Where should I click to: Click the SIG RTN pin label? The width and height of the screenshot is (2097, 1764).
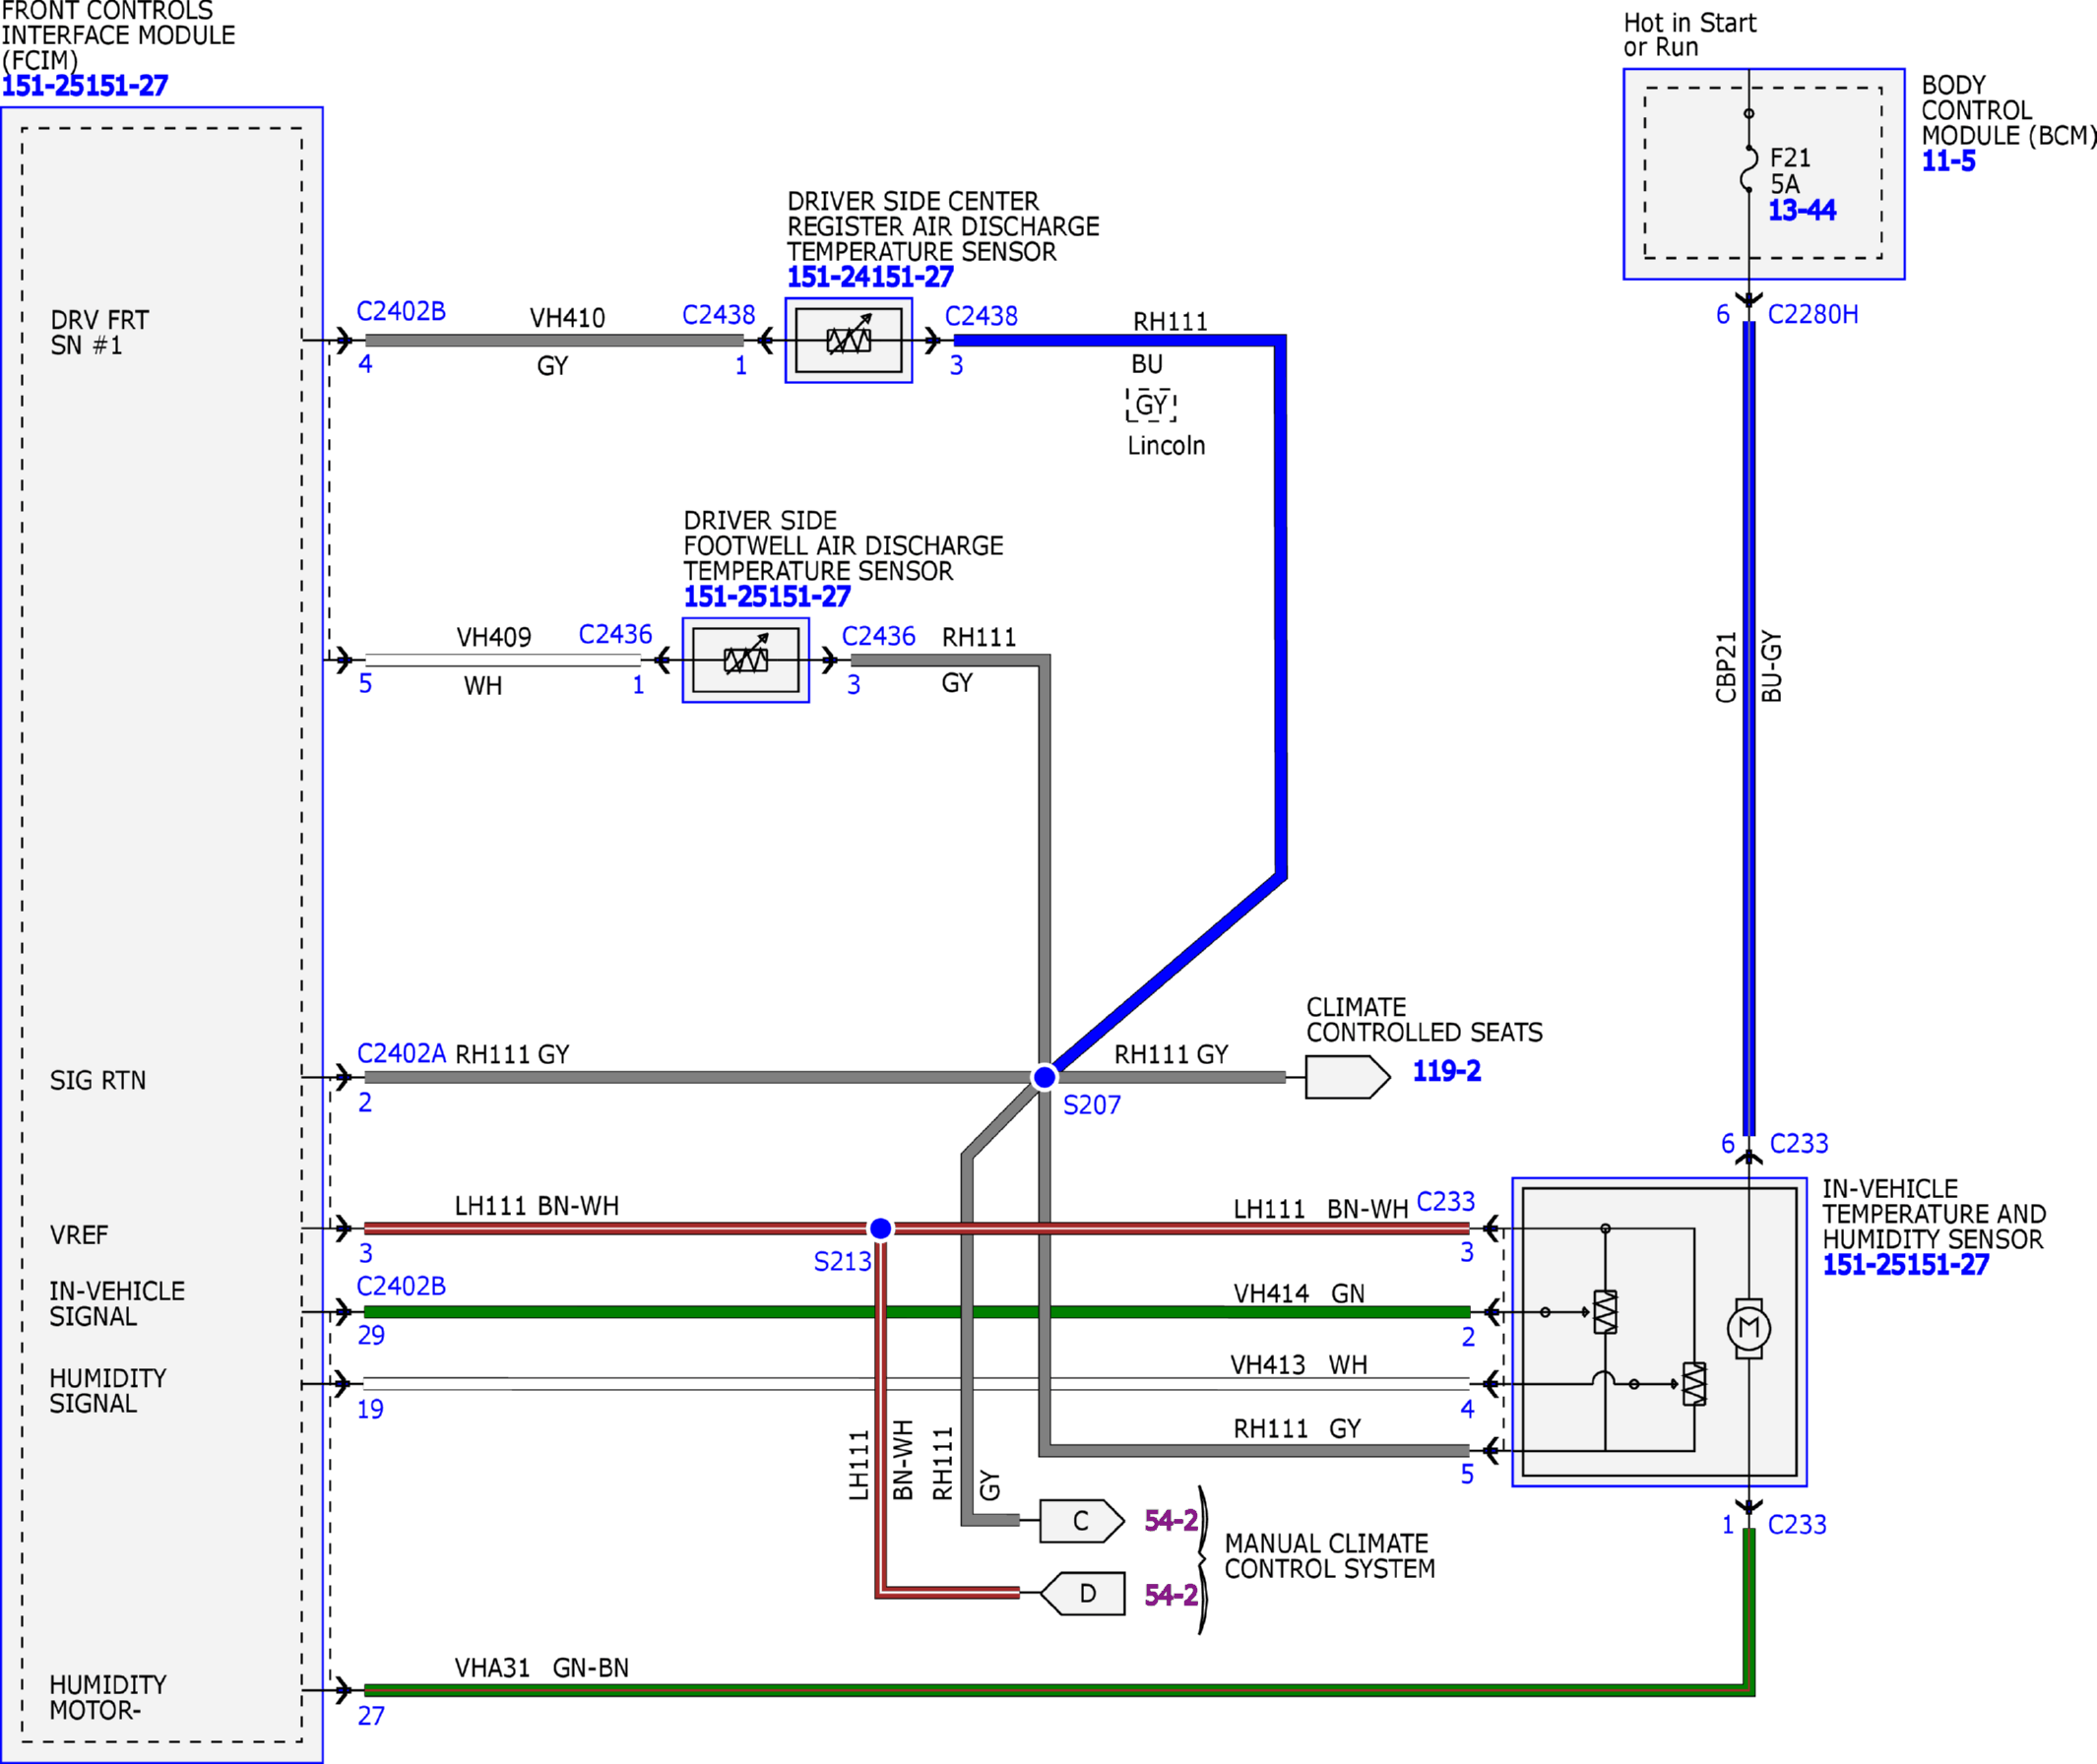98,1081
